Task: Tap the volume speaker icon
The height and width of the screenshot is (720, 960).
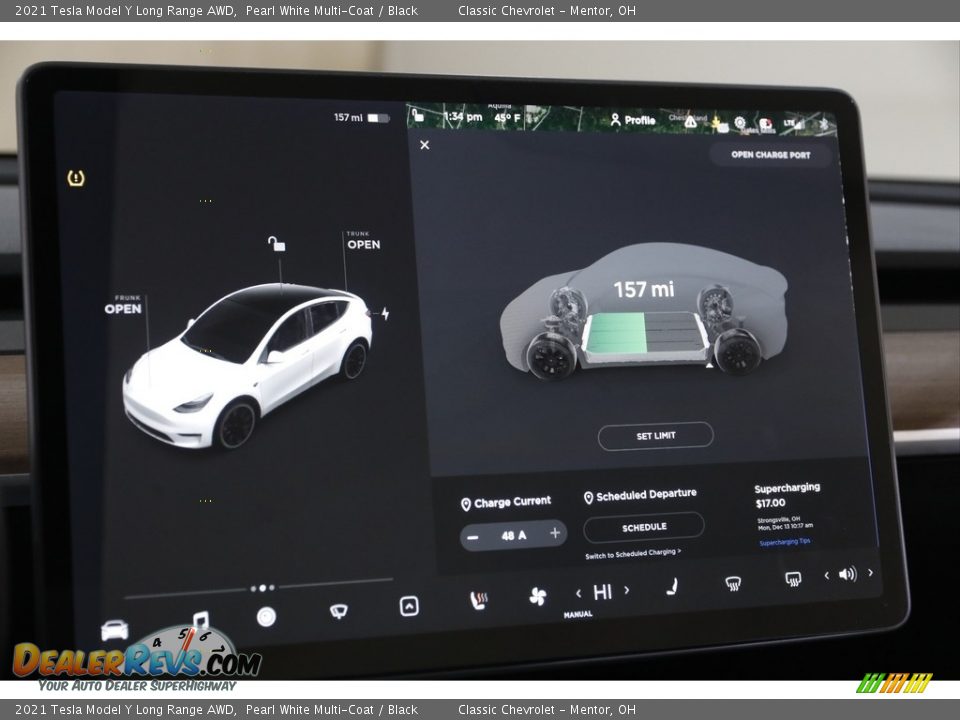Action: tap(848, 574)
